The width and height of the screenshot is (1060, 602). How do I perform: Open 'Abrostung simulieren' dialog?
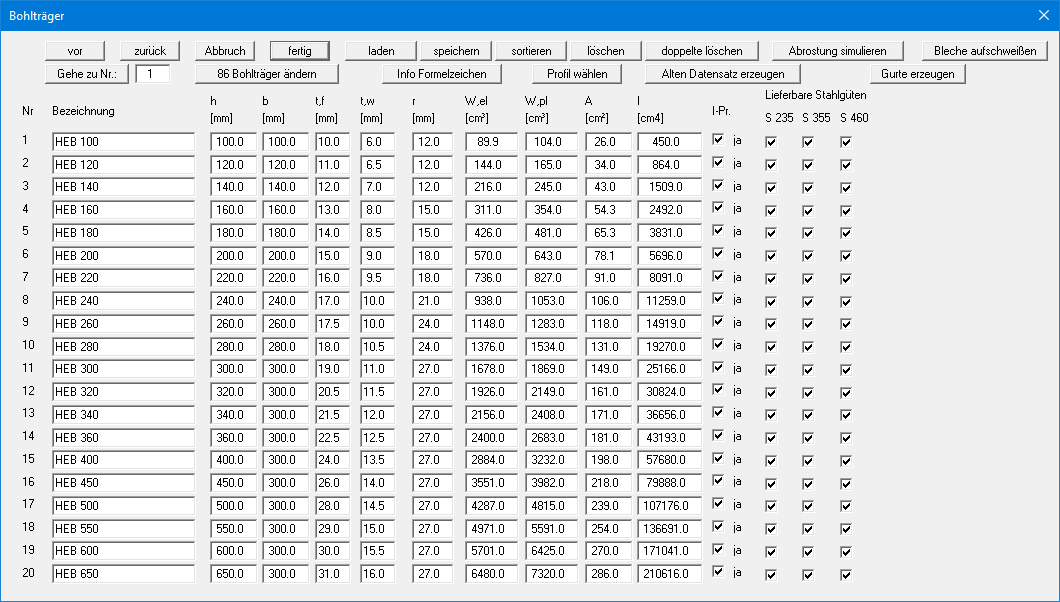tap(837, 51)
